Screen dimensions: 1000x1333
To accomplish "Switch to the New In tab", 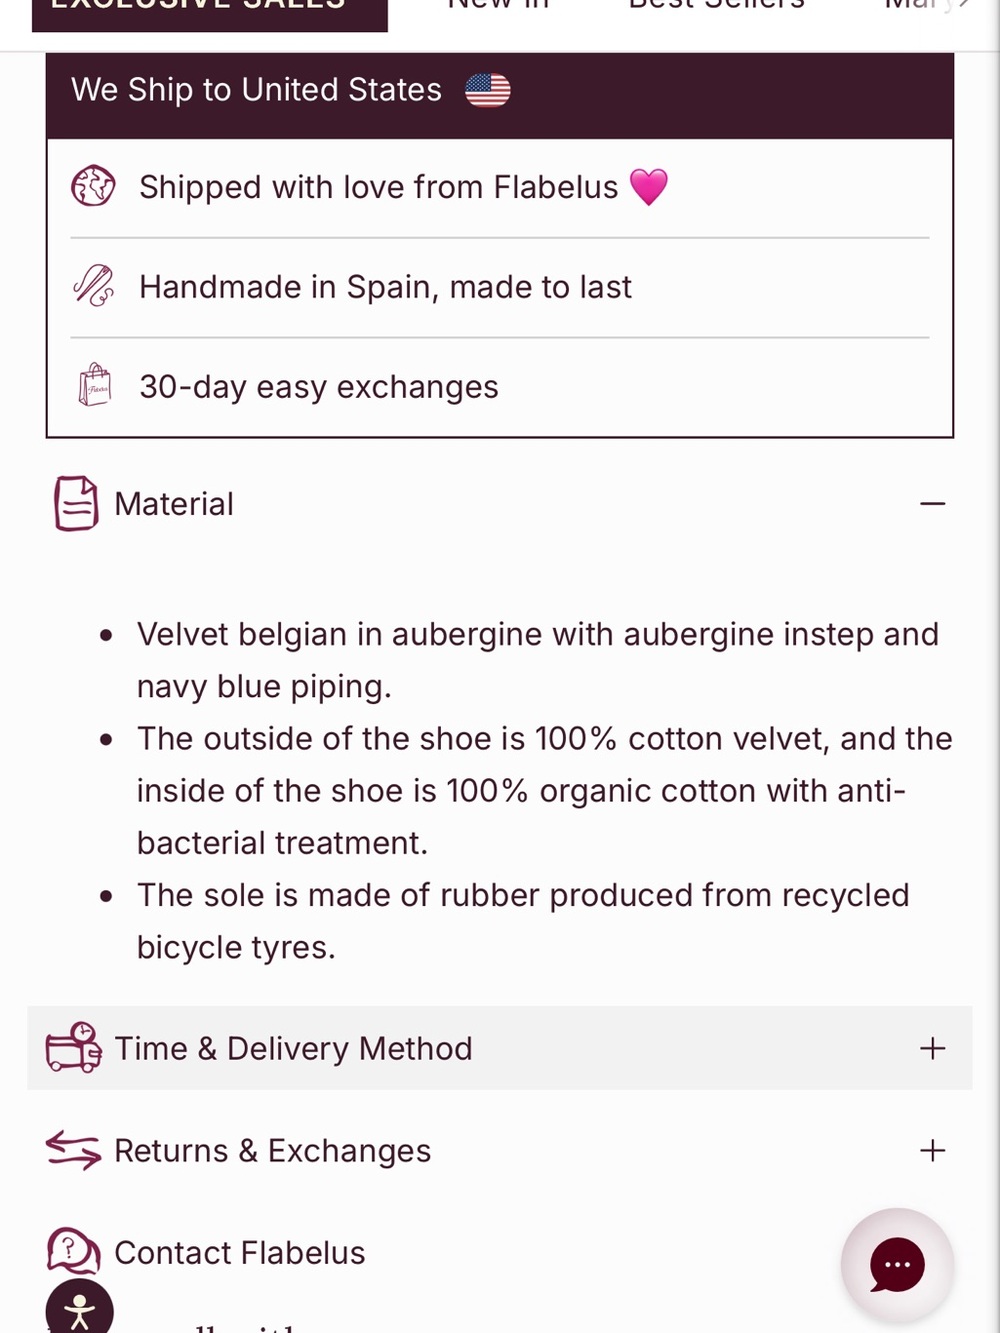I will pyautogui.click(x=498, y=6).
